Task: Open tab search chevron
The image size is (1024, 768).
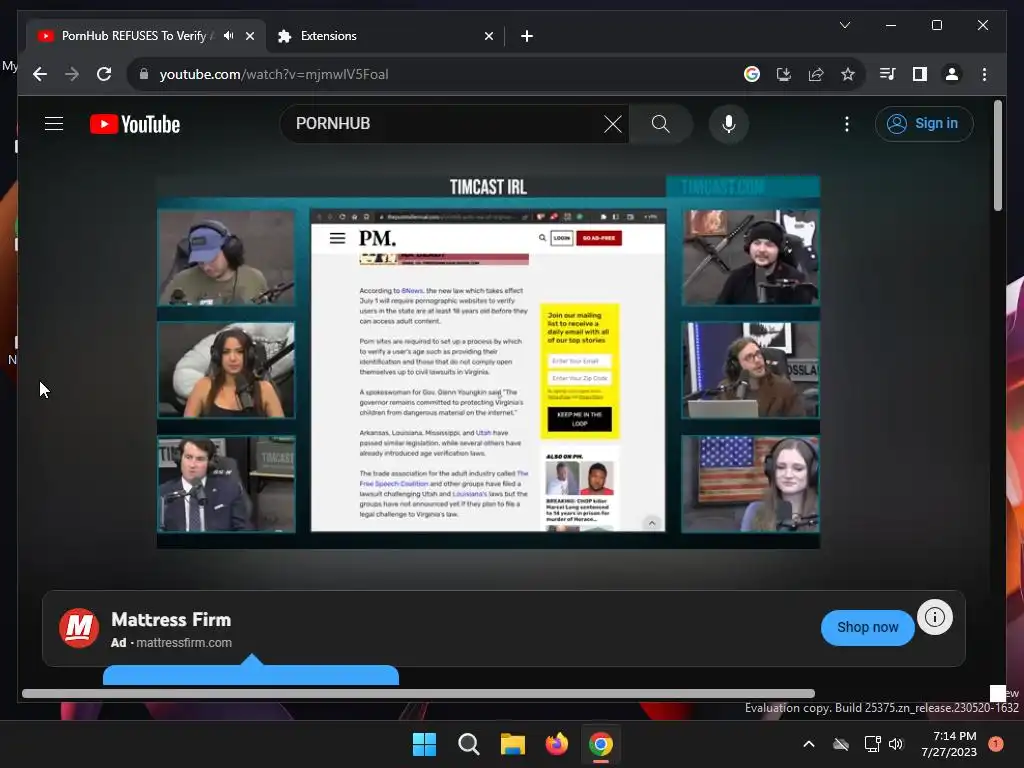Action: coord(844,25)
